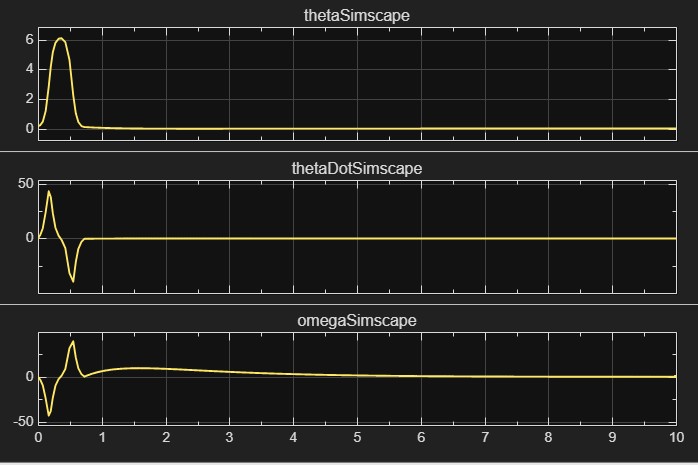Image resolution: width=698 pixels, height=465 pixels.
Task: Click x-axis tick label 10
Action: pyautogui.click(x=676, y=437)
